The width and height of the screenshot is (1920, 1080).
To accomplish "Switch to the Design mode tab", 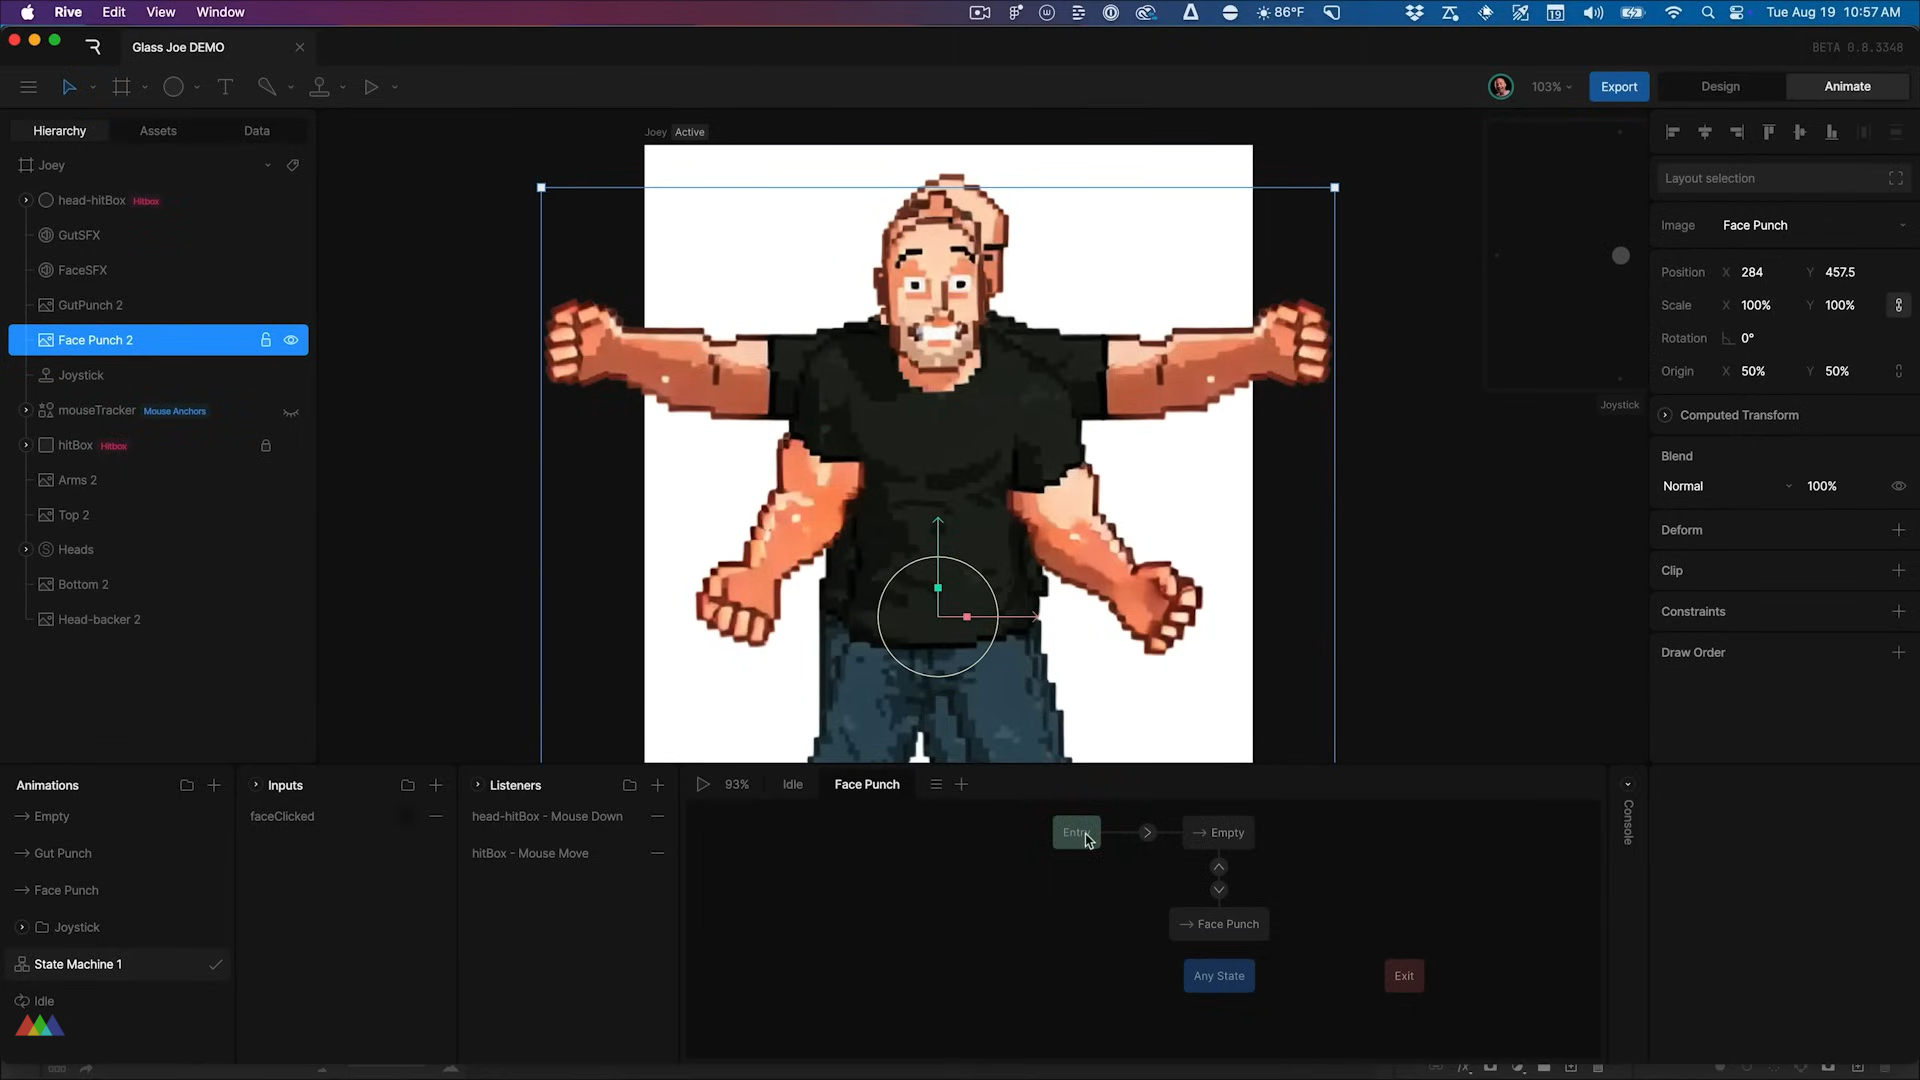I will point(1720,87).
